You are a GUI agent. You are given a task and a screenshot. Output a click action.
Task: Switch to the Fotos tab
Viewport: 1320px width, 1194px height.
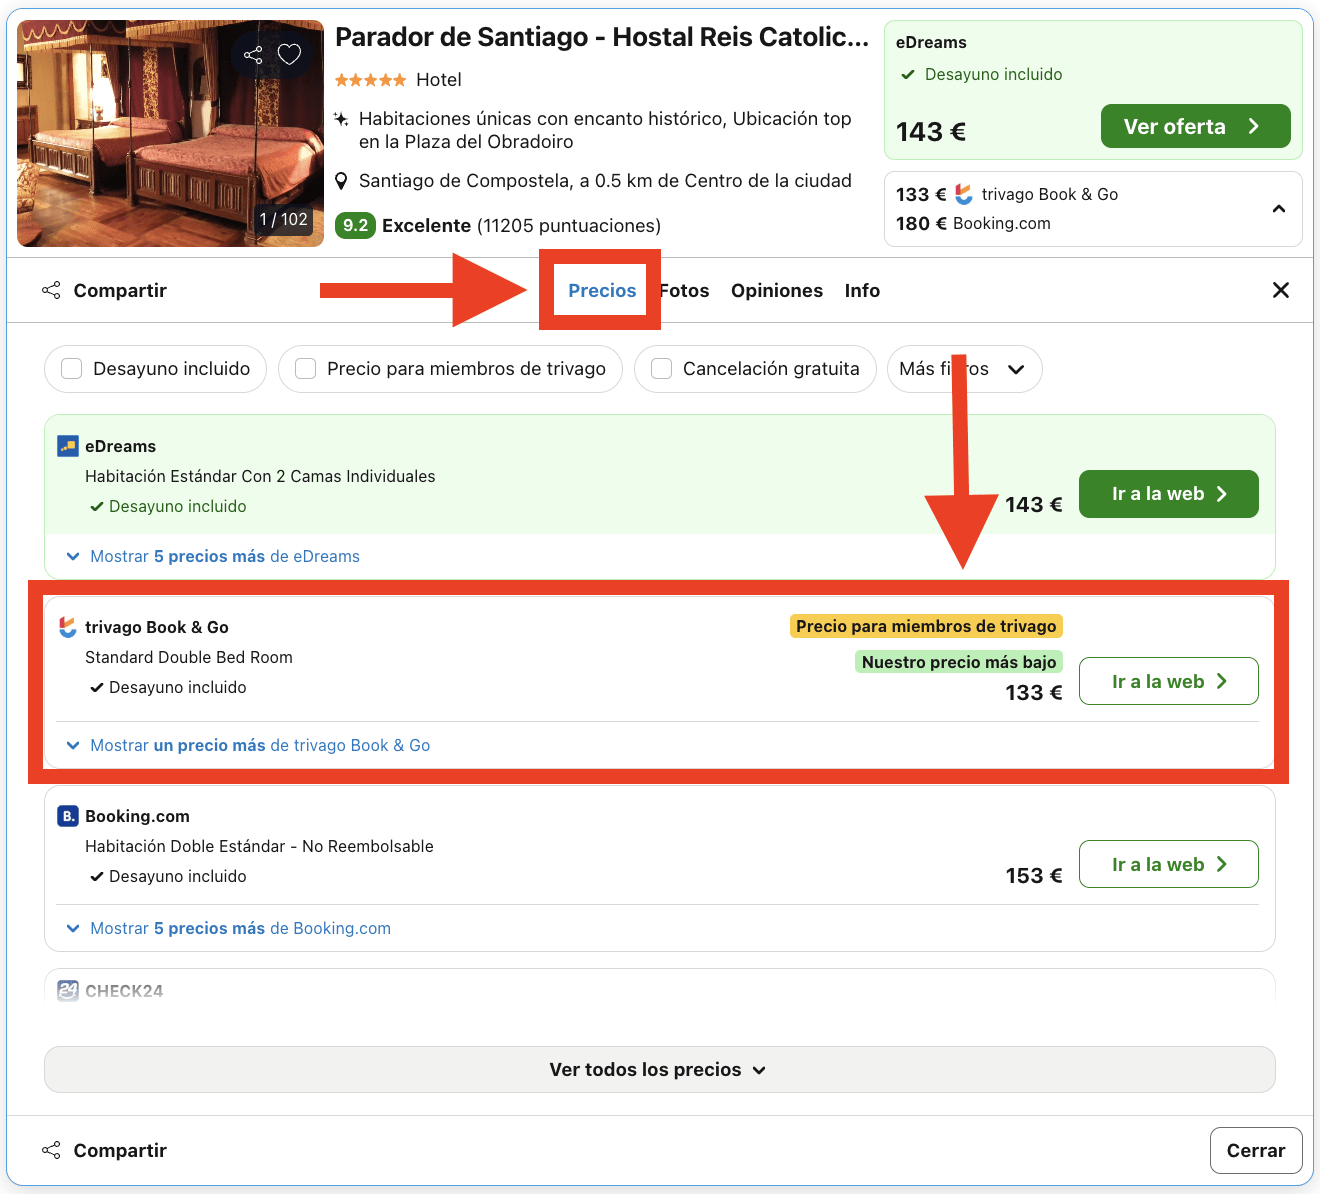[683, 290]
